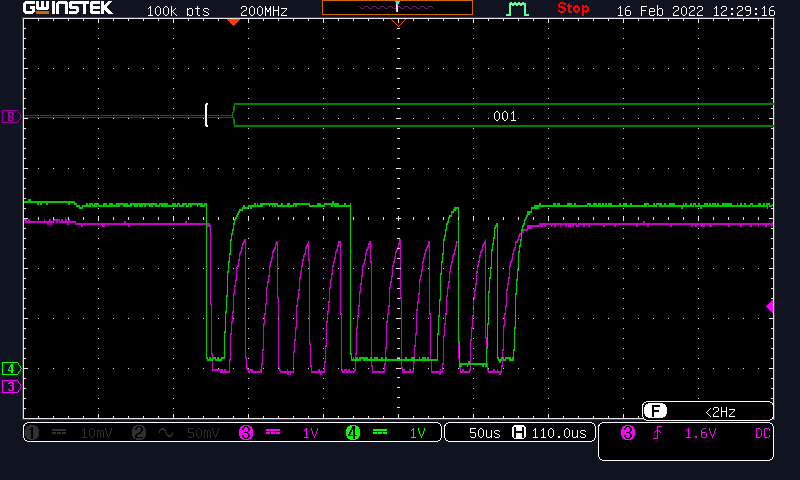
Task: Click the 200MHz sample rate readout
Action: pos(264,11)
